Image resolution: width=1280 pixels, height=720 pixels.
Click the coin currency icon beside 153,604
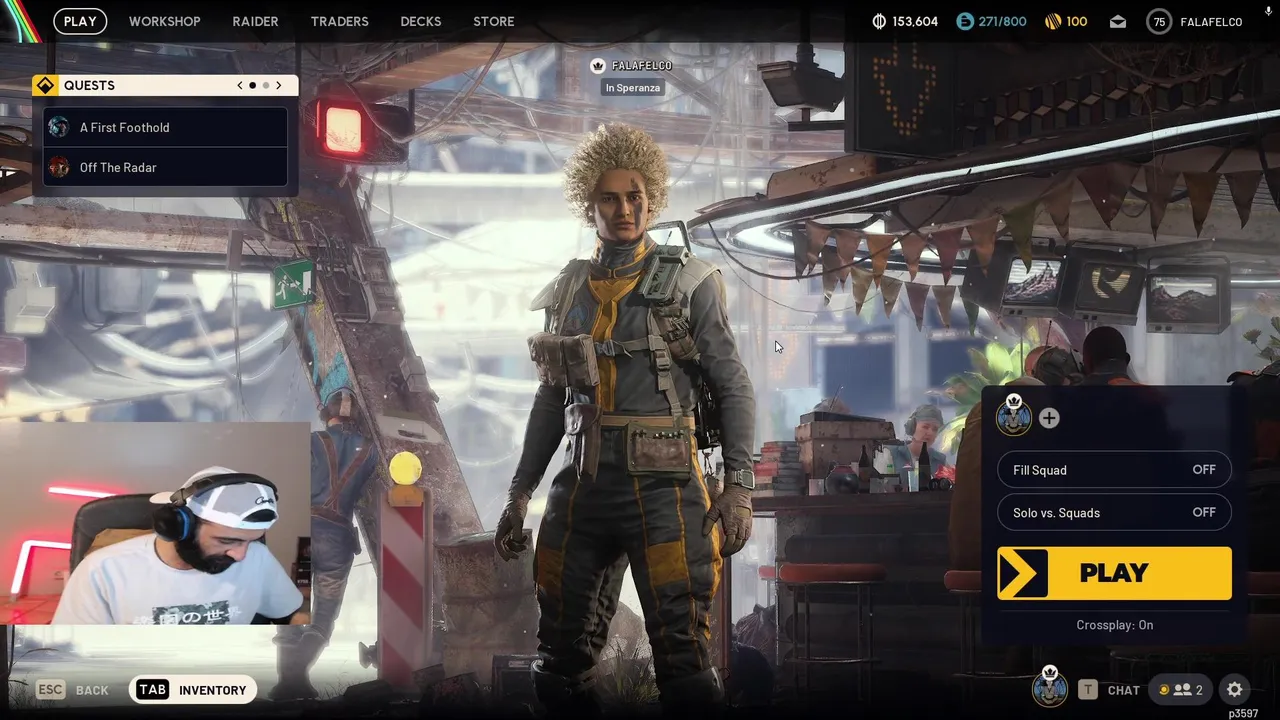click(879, 21)
